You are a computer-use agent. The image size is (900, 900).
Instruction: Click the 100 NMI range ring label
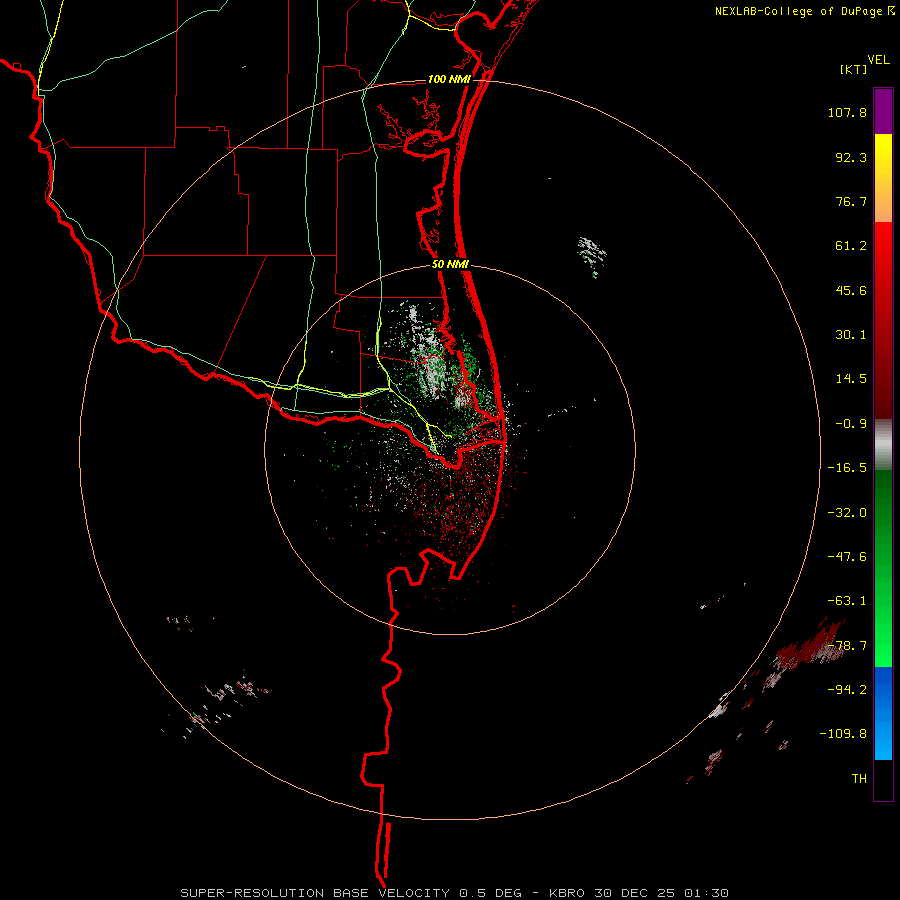tap(449, 79)
